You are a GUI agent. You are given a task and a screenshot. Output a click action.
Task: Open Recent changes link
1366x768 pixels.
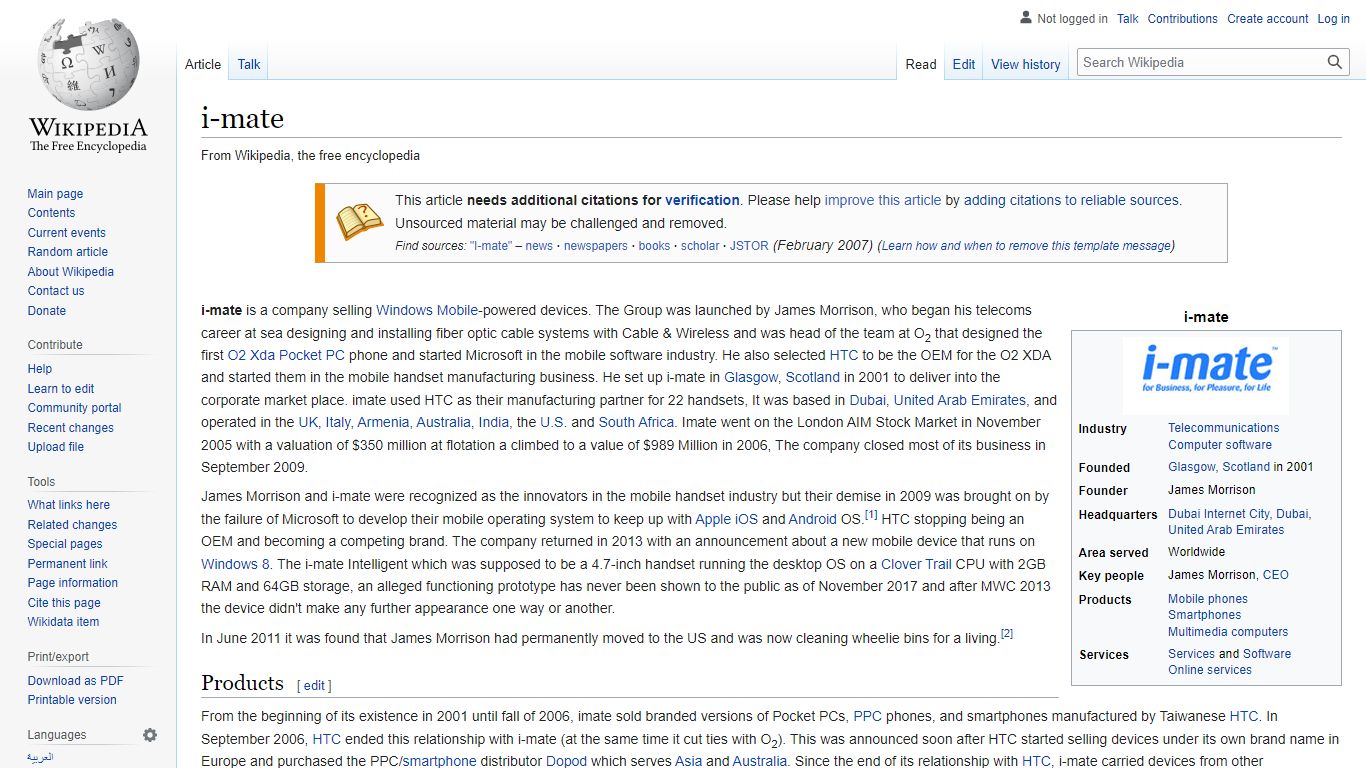click(70, 428)
